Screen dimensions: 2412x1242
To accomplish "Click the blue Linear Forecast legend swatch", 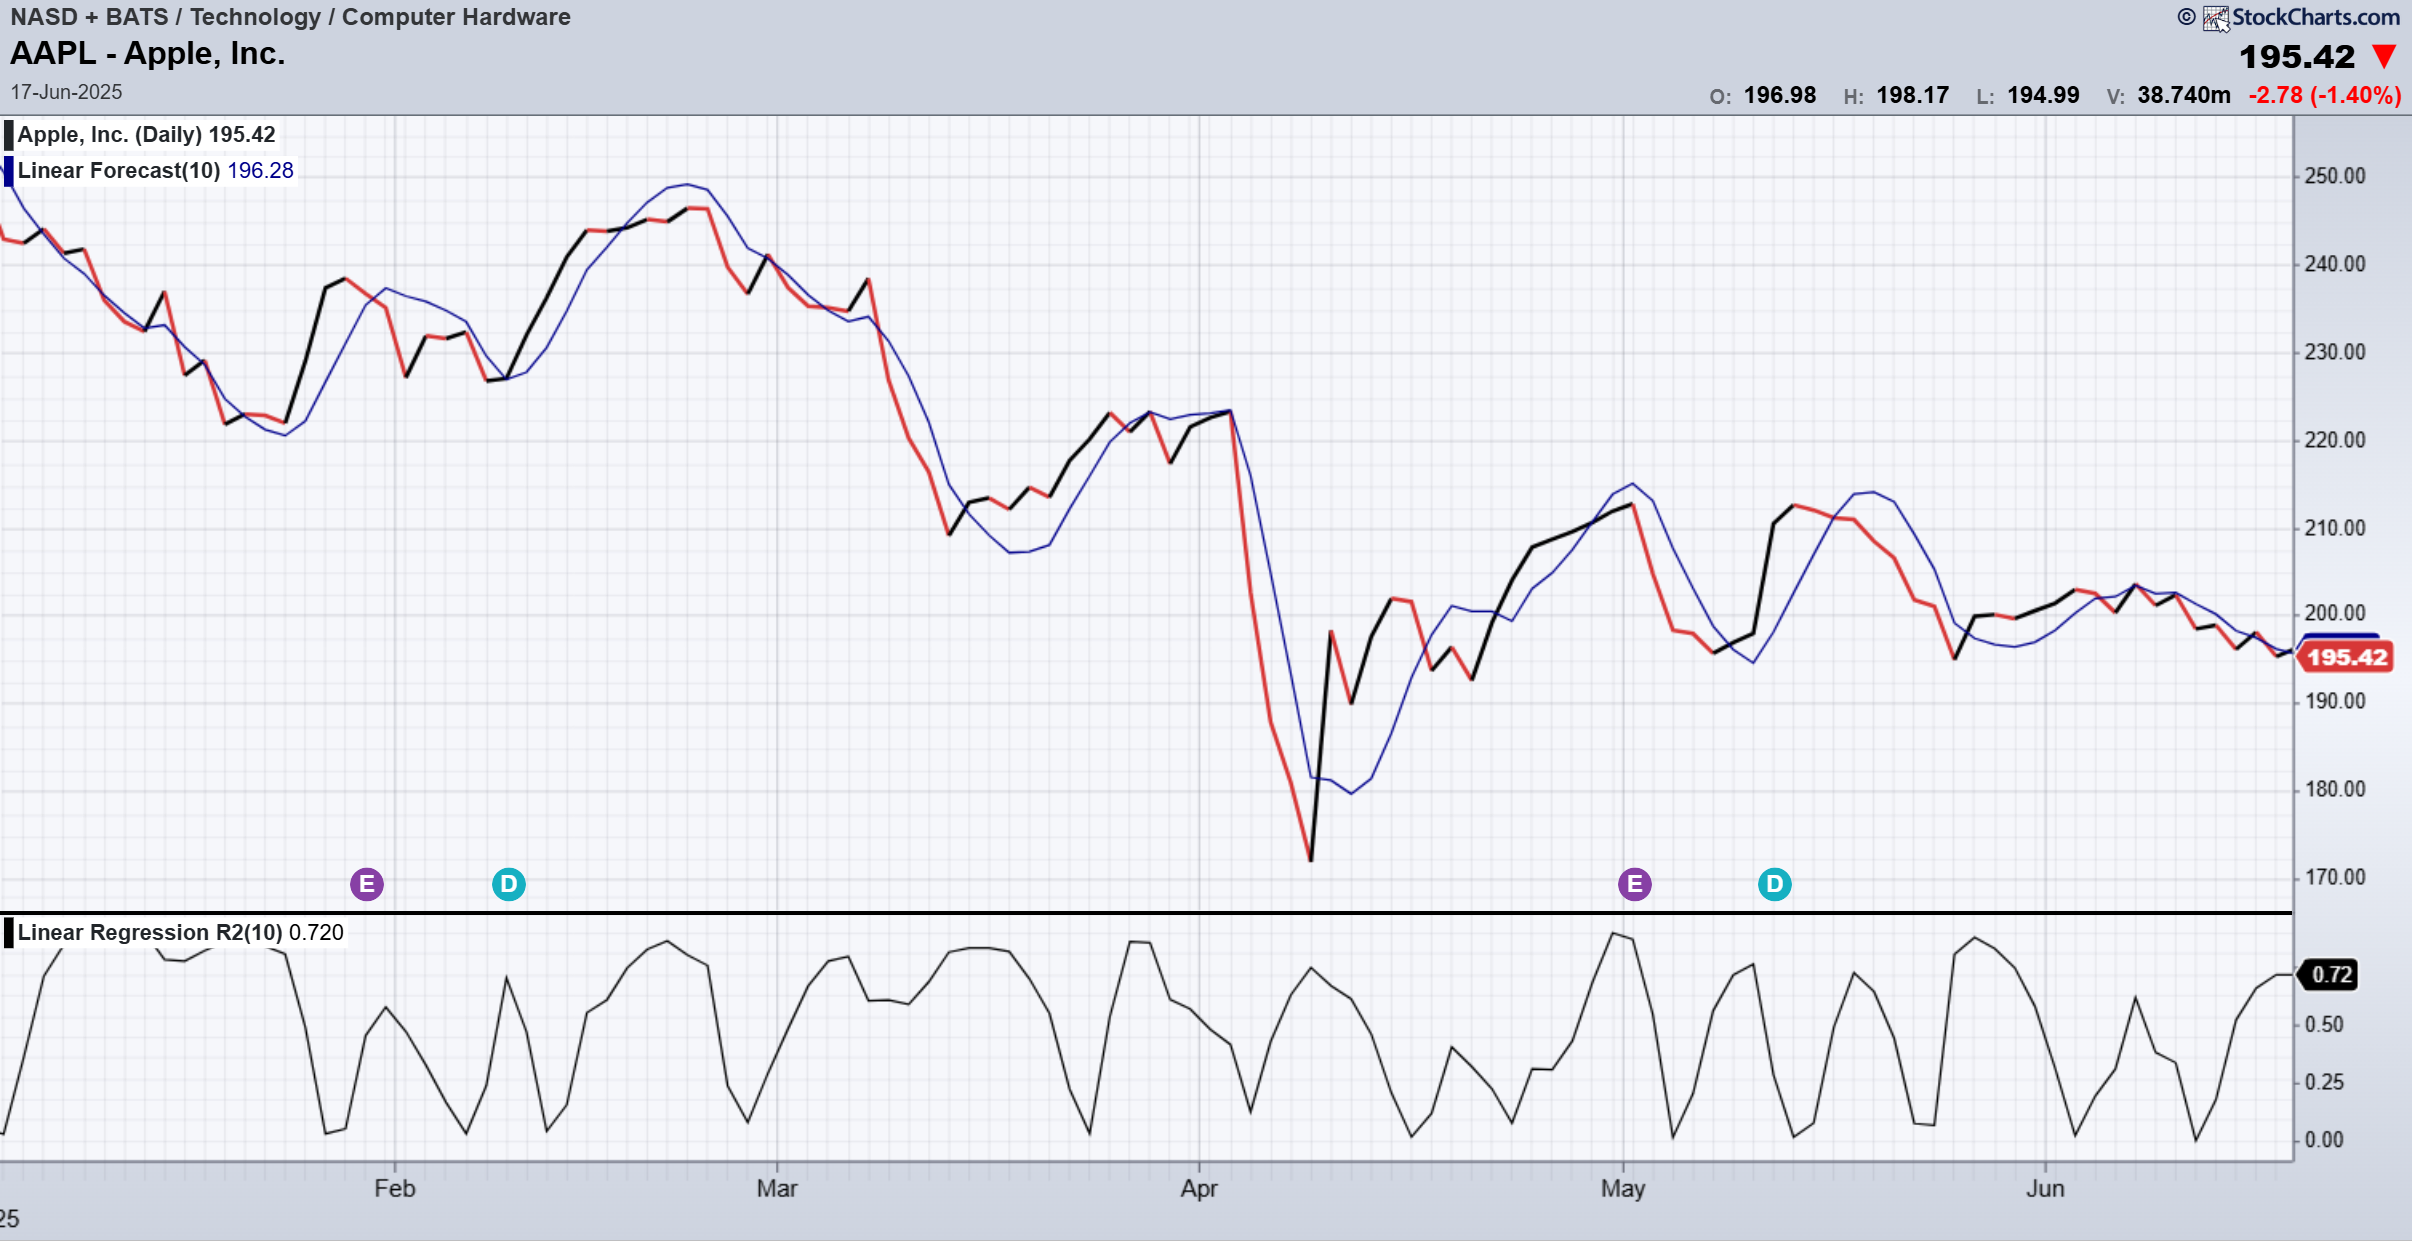I will 9,171.
